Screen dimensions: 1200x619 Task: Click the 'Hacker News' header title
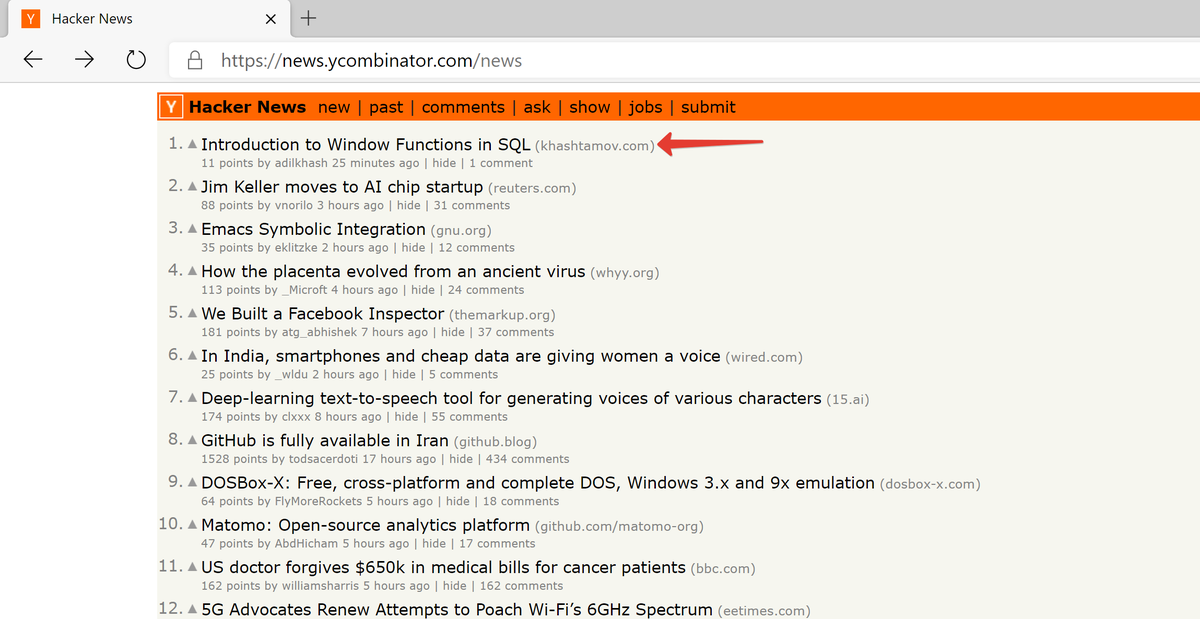248,107
